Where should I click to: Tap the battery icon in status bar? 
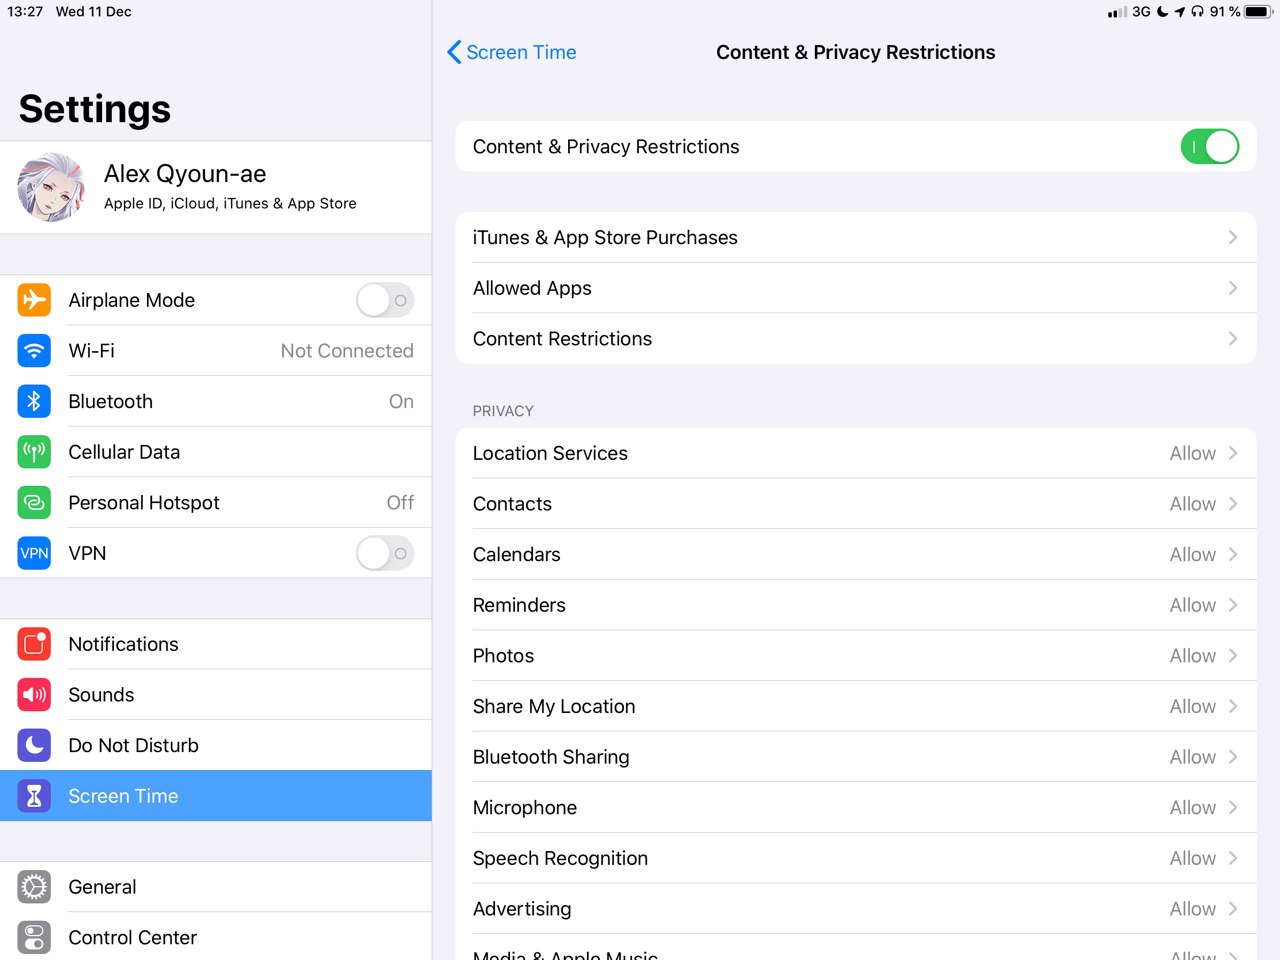tap(1257, 12)
